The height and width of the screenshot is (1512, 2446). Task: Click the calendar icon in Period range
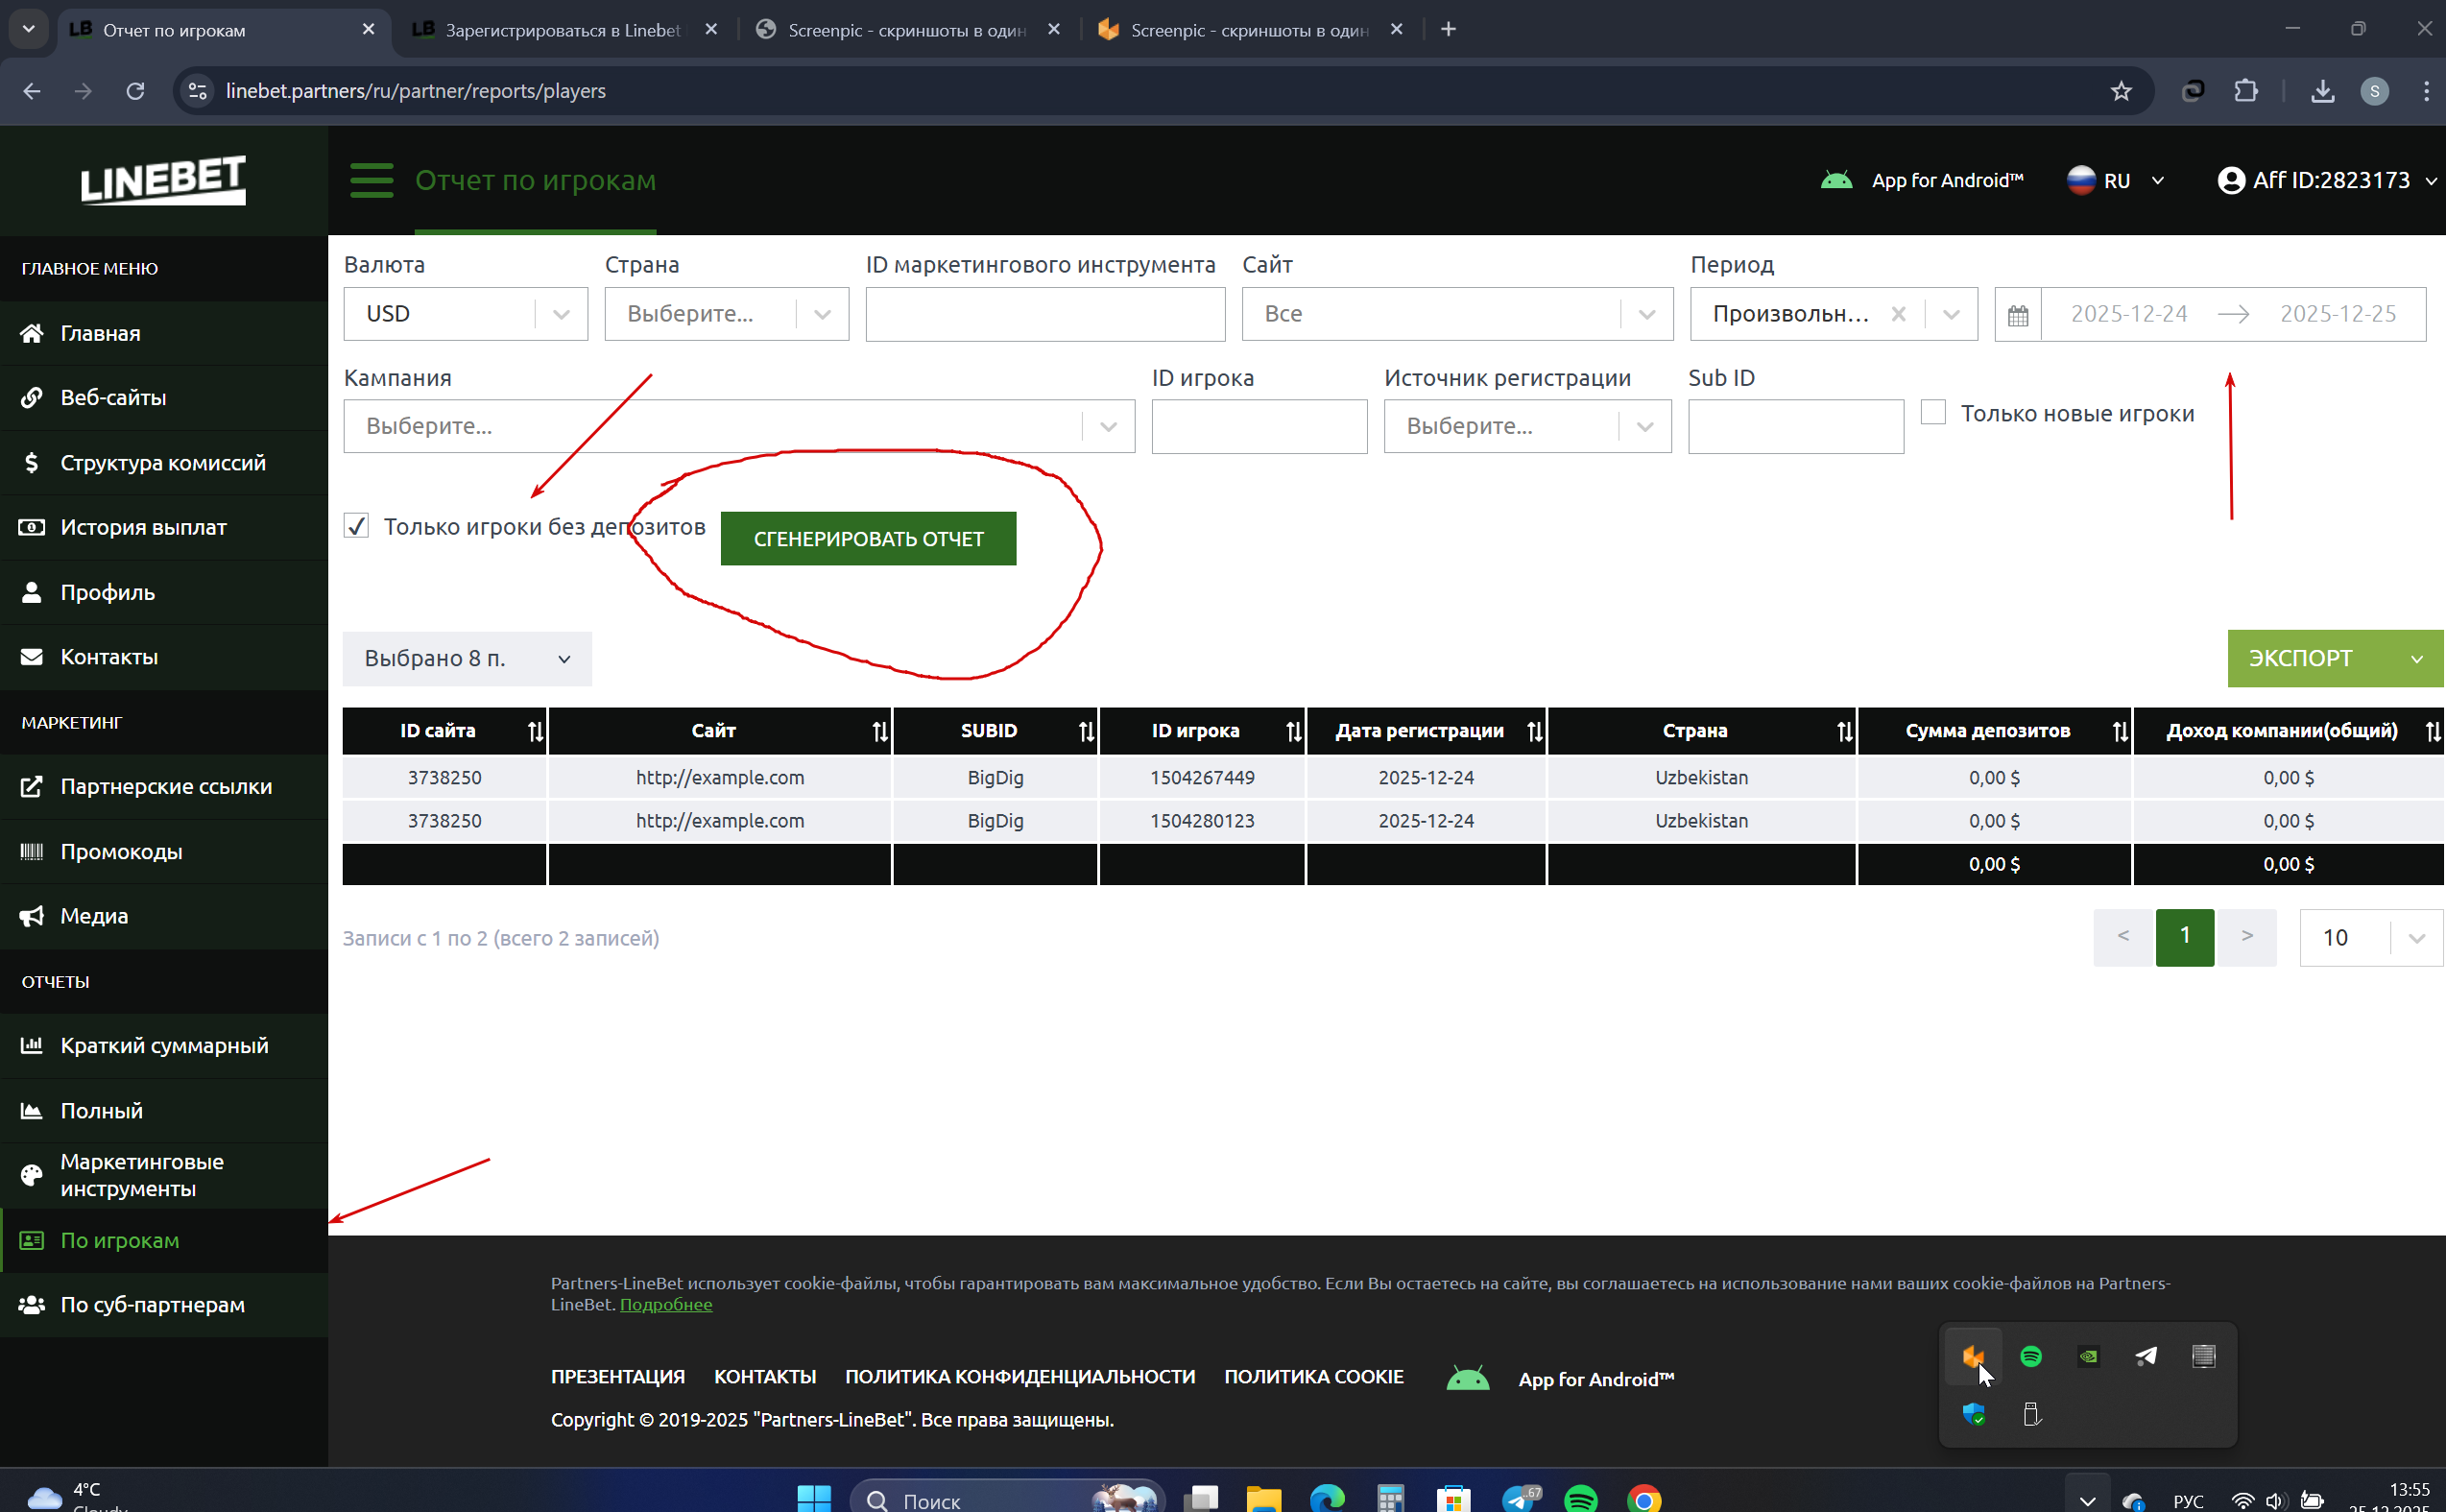(2017, 315)
